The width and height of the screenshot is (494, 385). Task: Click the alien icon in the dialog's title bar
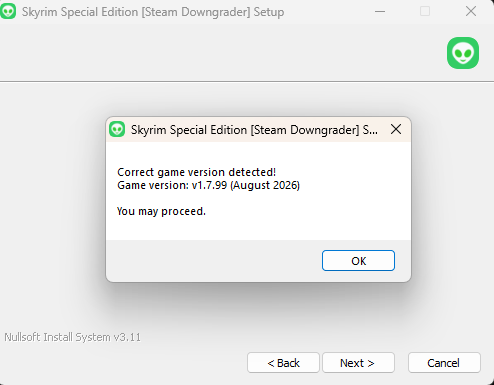[x=117, y=129]
